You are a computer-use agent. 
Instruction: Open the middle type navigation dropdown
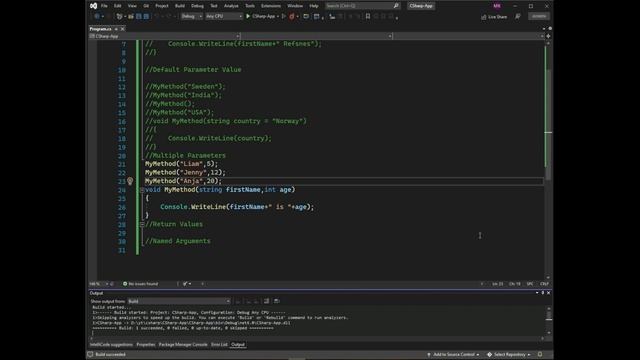tap(317, 36)
